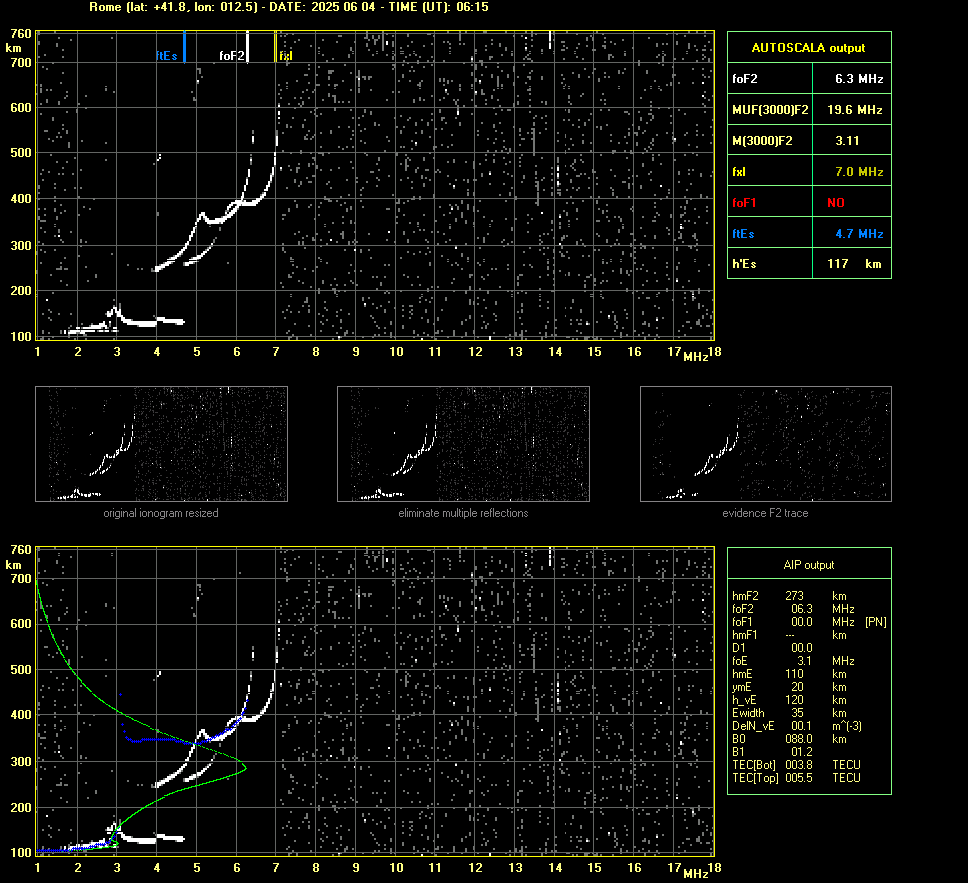Click the red foF1 row label
The height and width of the screenshot is (883, 968).
click(744, 203)
